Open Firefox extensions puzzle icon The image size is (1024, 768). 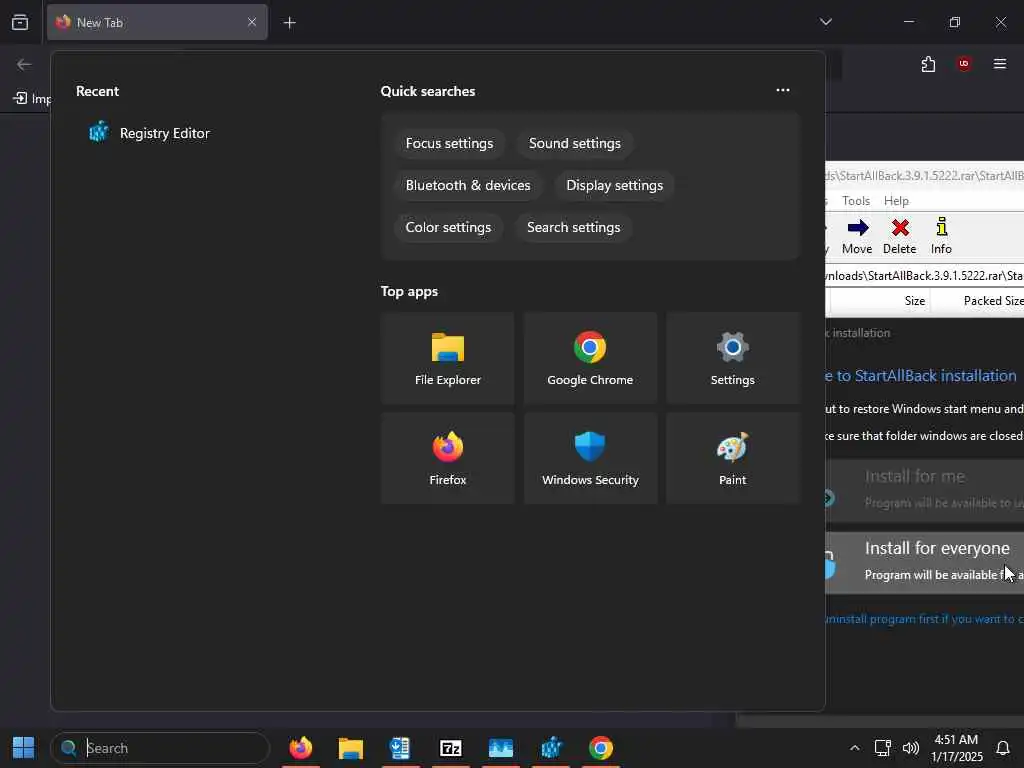(x=928, y=64)
